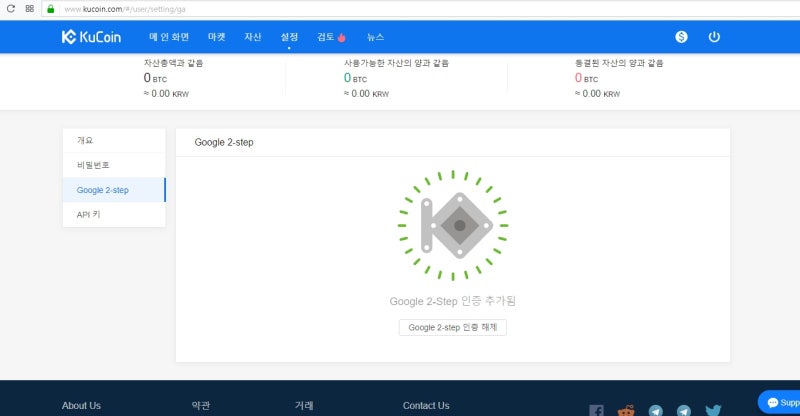Image resolution: width=800 pixels, height=416 pixels.
Task: Open the Support chat bubble
Action: (780, 402)
